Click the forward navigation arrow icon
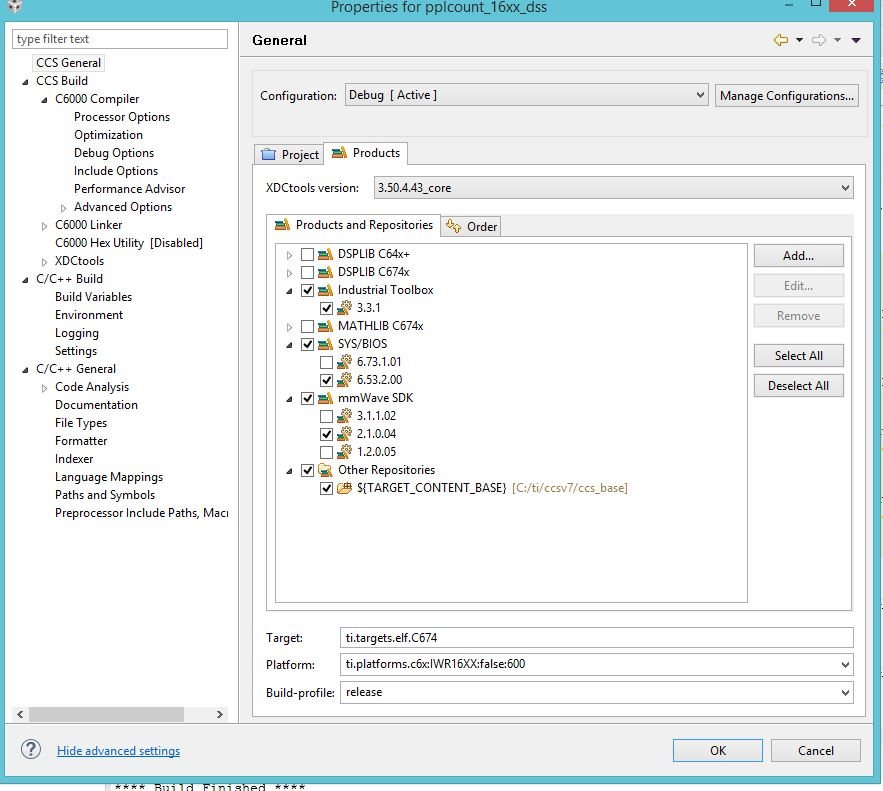The width and height of the screenshot is (883, 791). pos(819,40)
